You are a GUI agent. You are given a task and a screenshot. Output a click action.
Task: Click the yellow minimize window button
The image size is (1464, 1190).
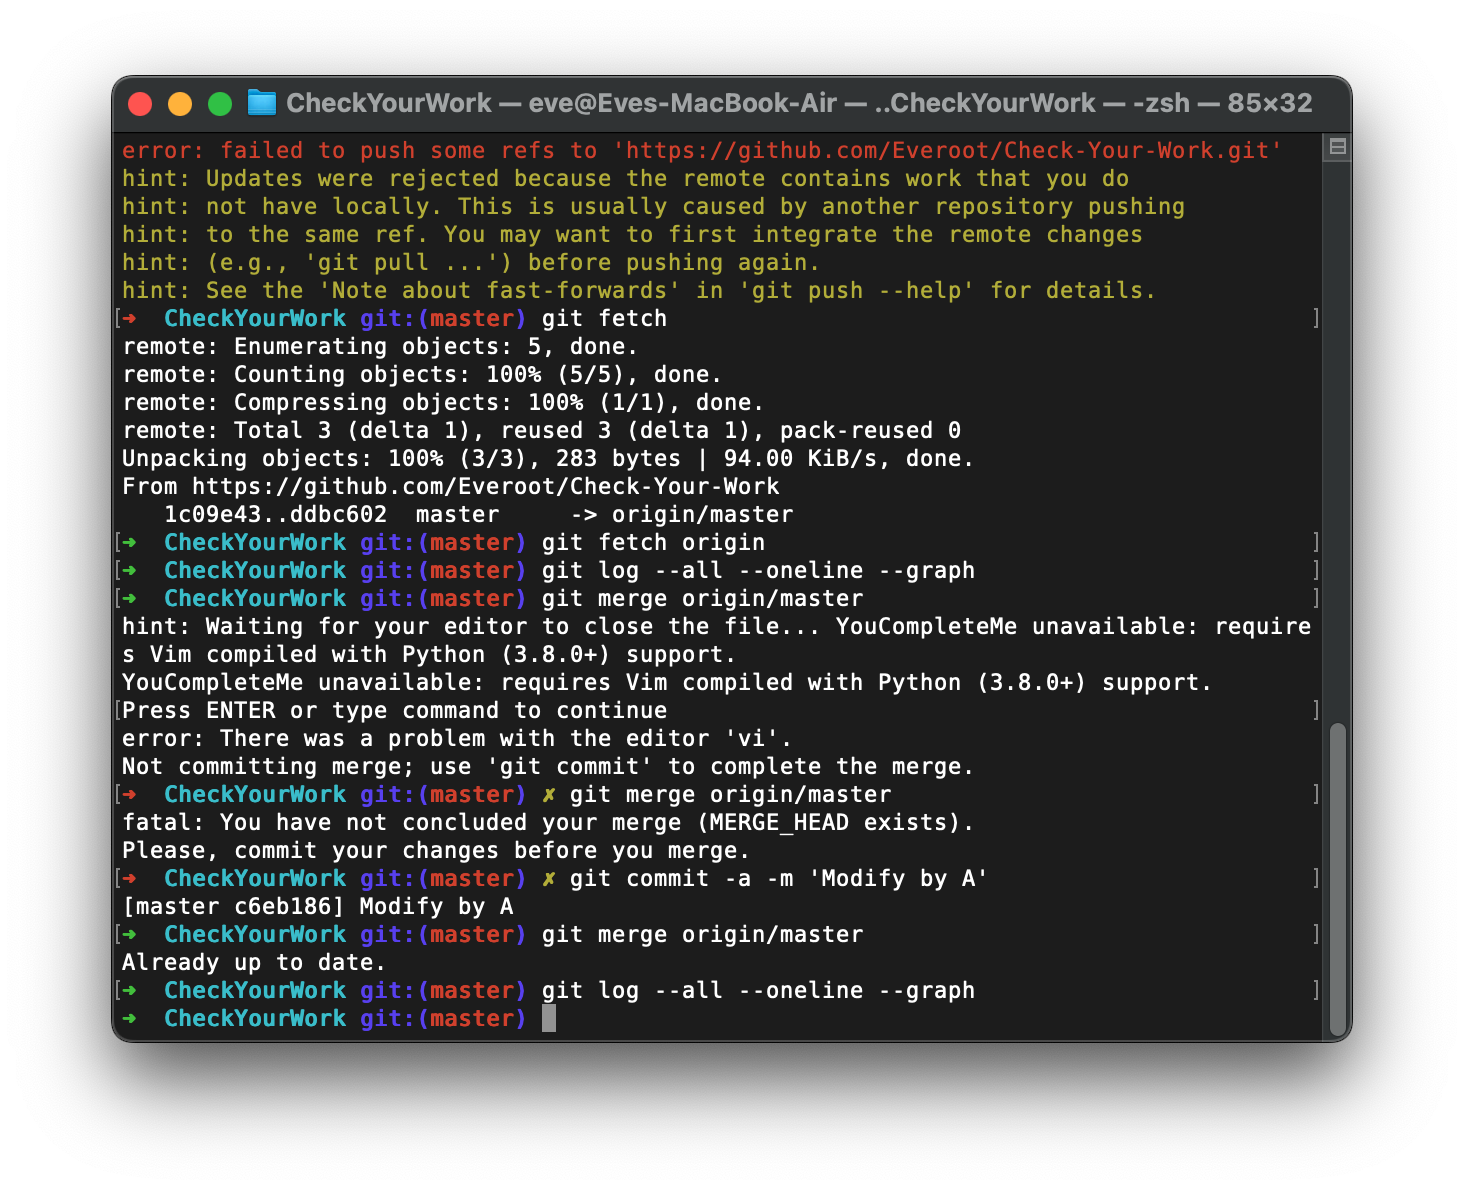coord(180,104)
